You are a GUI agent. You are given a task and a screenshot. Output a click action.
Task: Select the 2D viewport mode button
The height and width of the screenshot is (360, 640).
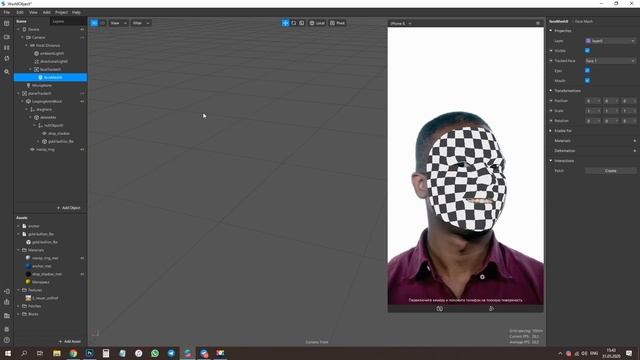(102, 23)
